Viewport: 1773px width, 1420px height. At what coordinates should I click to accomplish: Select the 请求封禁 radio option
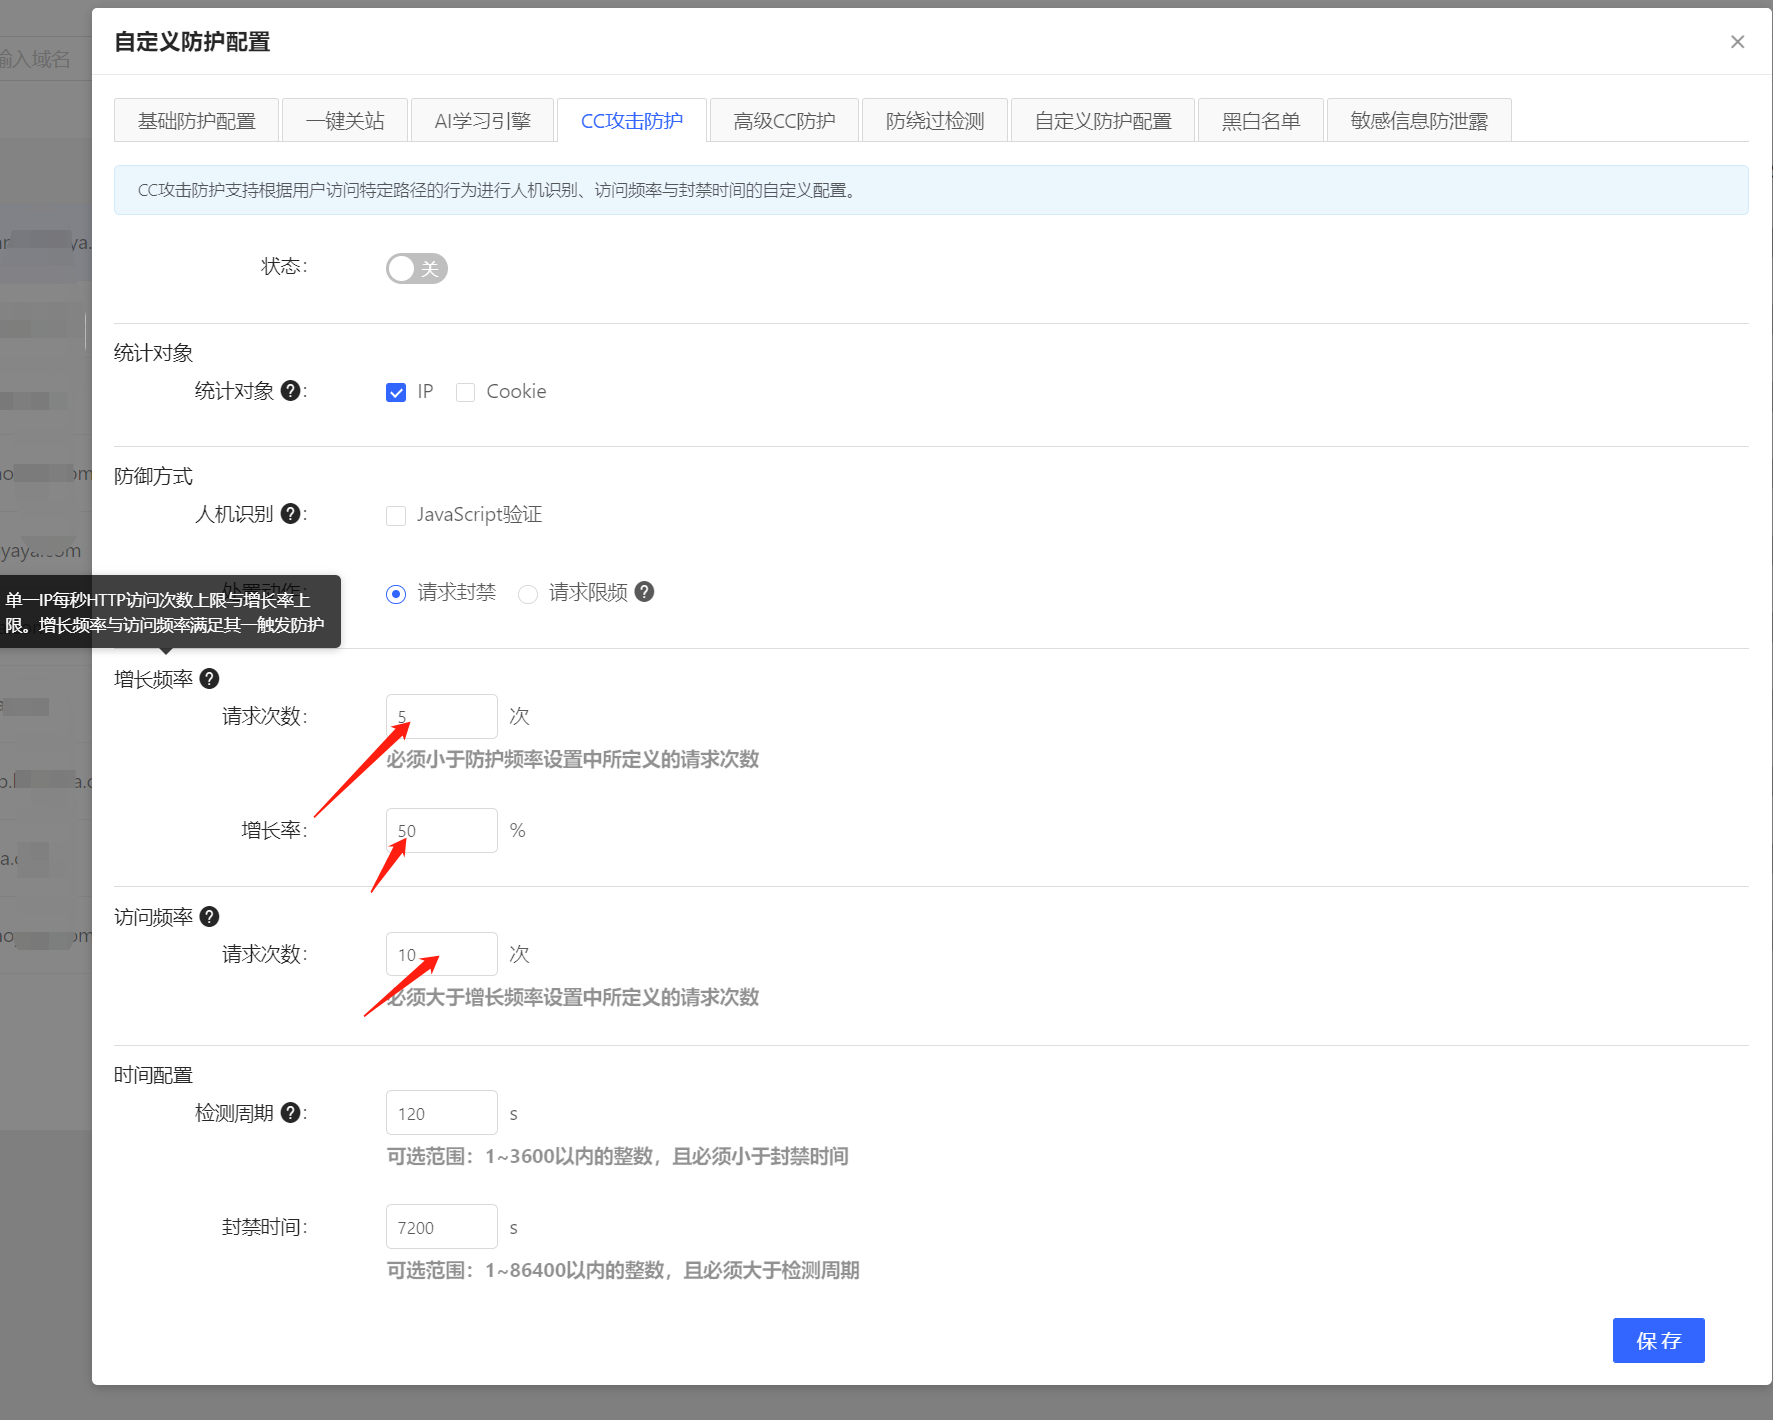(396, 594)
